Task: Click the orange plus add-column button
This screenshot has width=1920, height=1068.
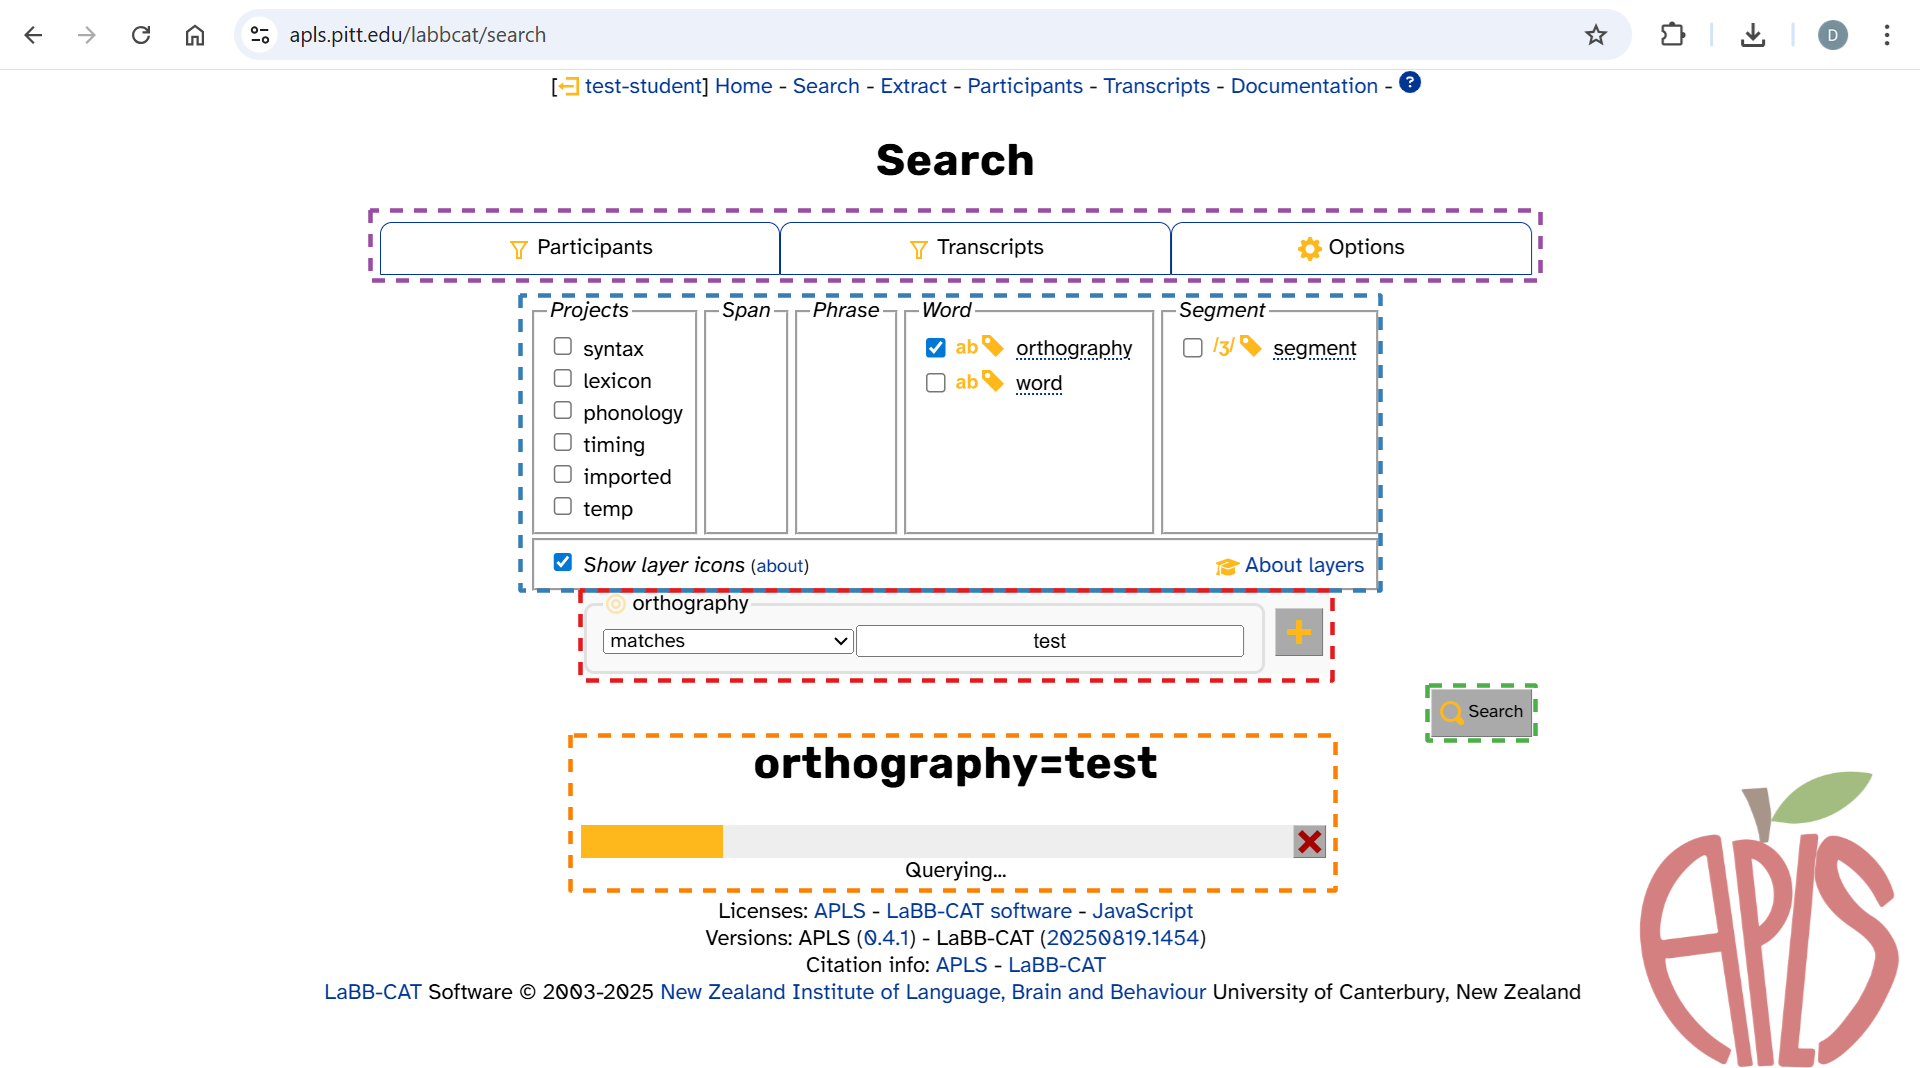Action: click(1298, 632)
